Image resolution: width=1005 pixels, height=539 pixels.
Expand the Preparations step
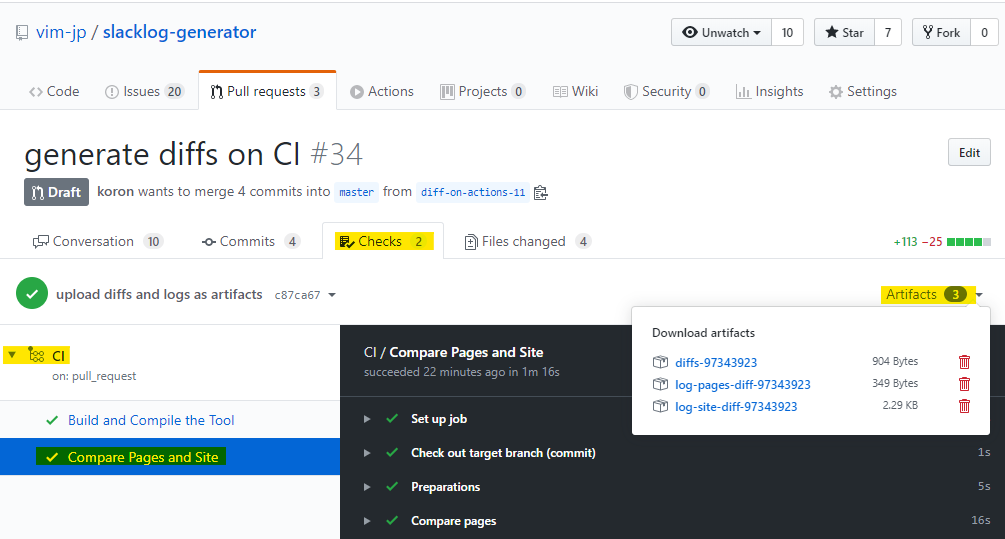[x=367, y=487]
